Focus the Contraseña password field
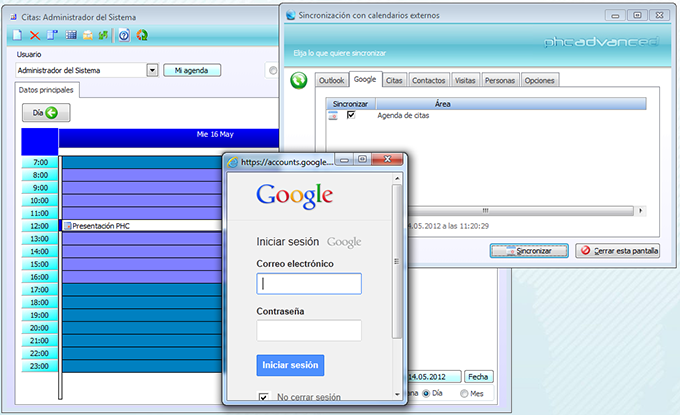Image resolution: width=680 pixels, height=415 pixels. [309, 330]
